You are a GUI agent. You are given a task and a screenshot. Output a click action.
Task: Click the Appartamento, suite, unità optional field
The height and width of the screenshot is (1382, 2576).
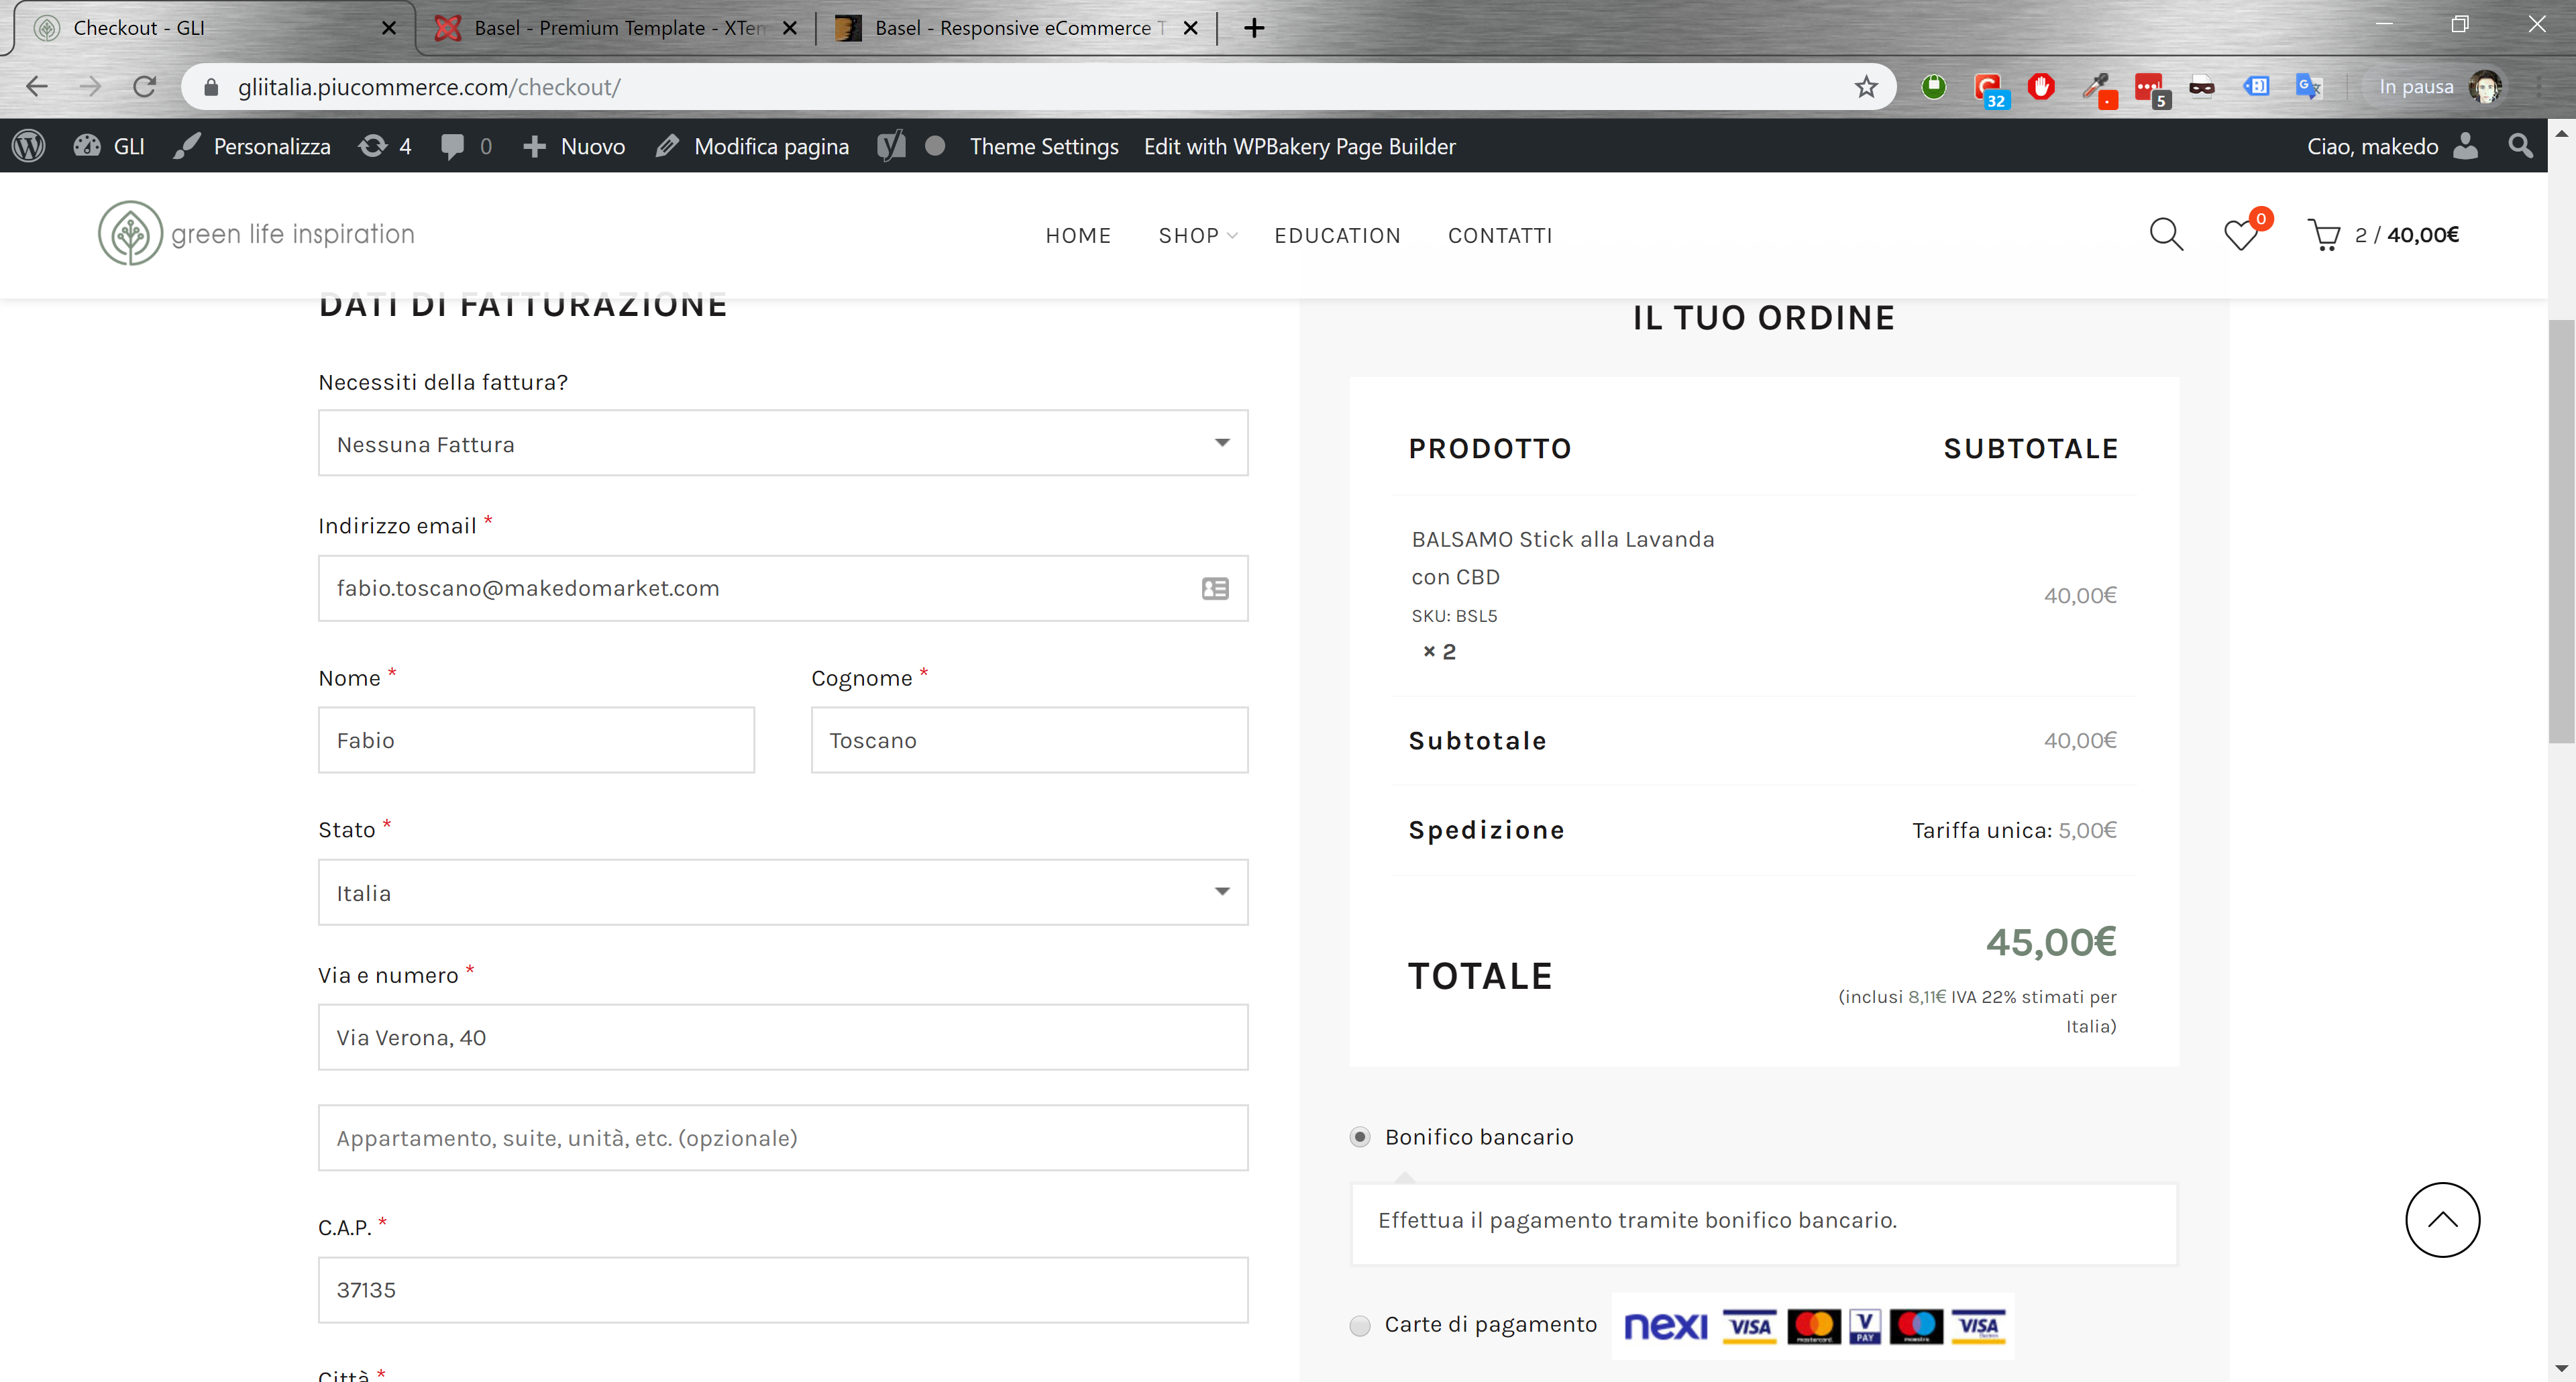(783, 1138)
